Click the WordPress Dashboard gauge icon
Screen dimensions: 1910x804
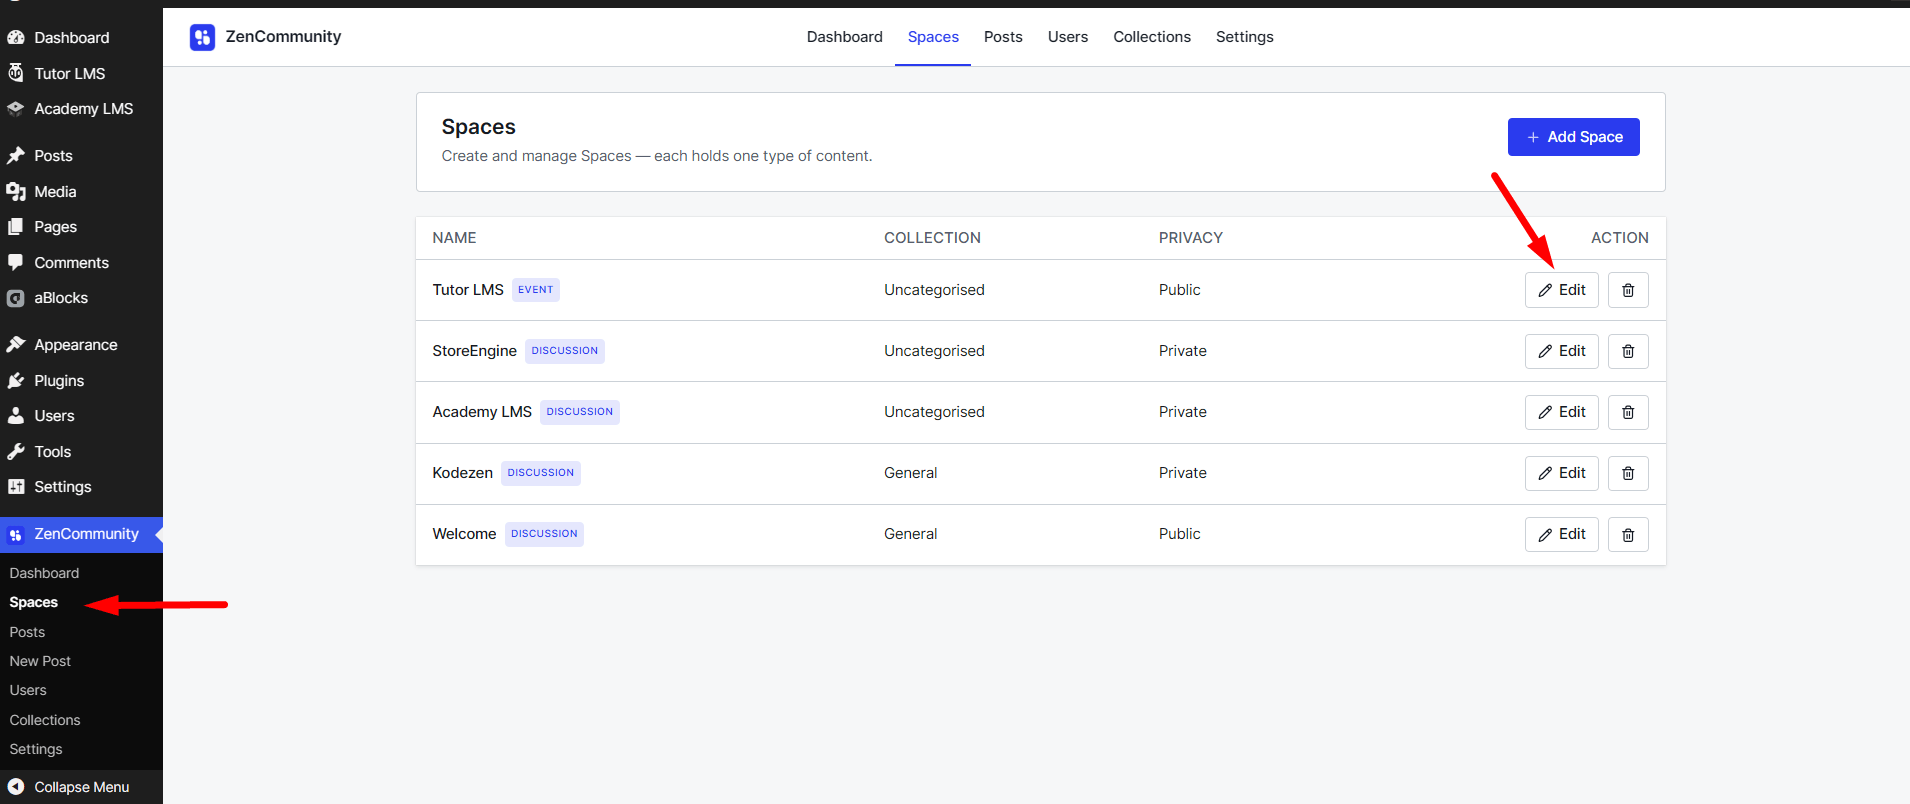click(x=16, y=38)
